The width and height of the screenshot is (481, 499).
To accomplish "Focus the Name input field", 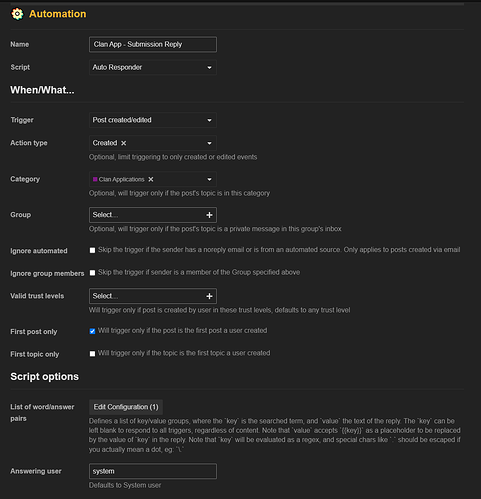I will coord(153,44).
